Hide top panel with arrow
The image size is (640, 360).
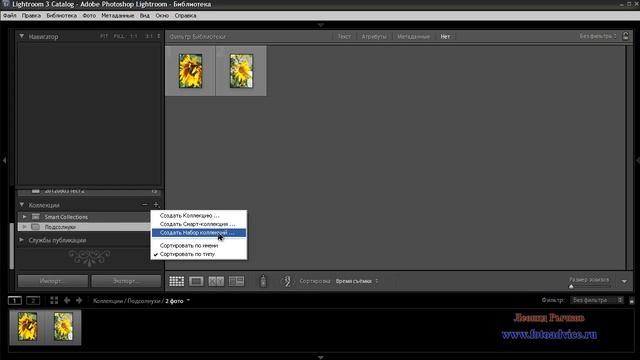click(x=320, y=25)
